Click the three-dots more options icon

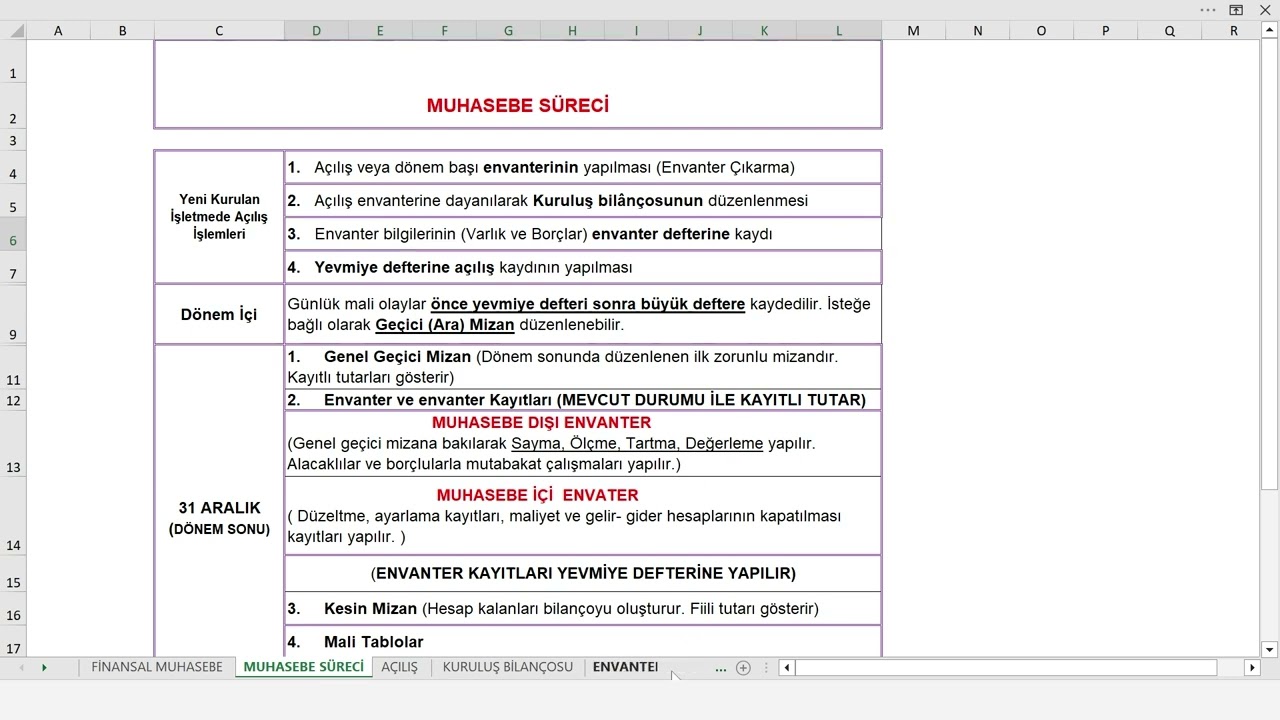coord(1208,10)
